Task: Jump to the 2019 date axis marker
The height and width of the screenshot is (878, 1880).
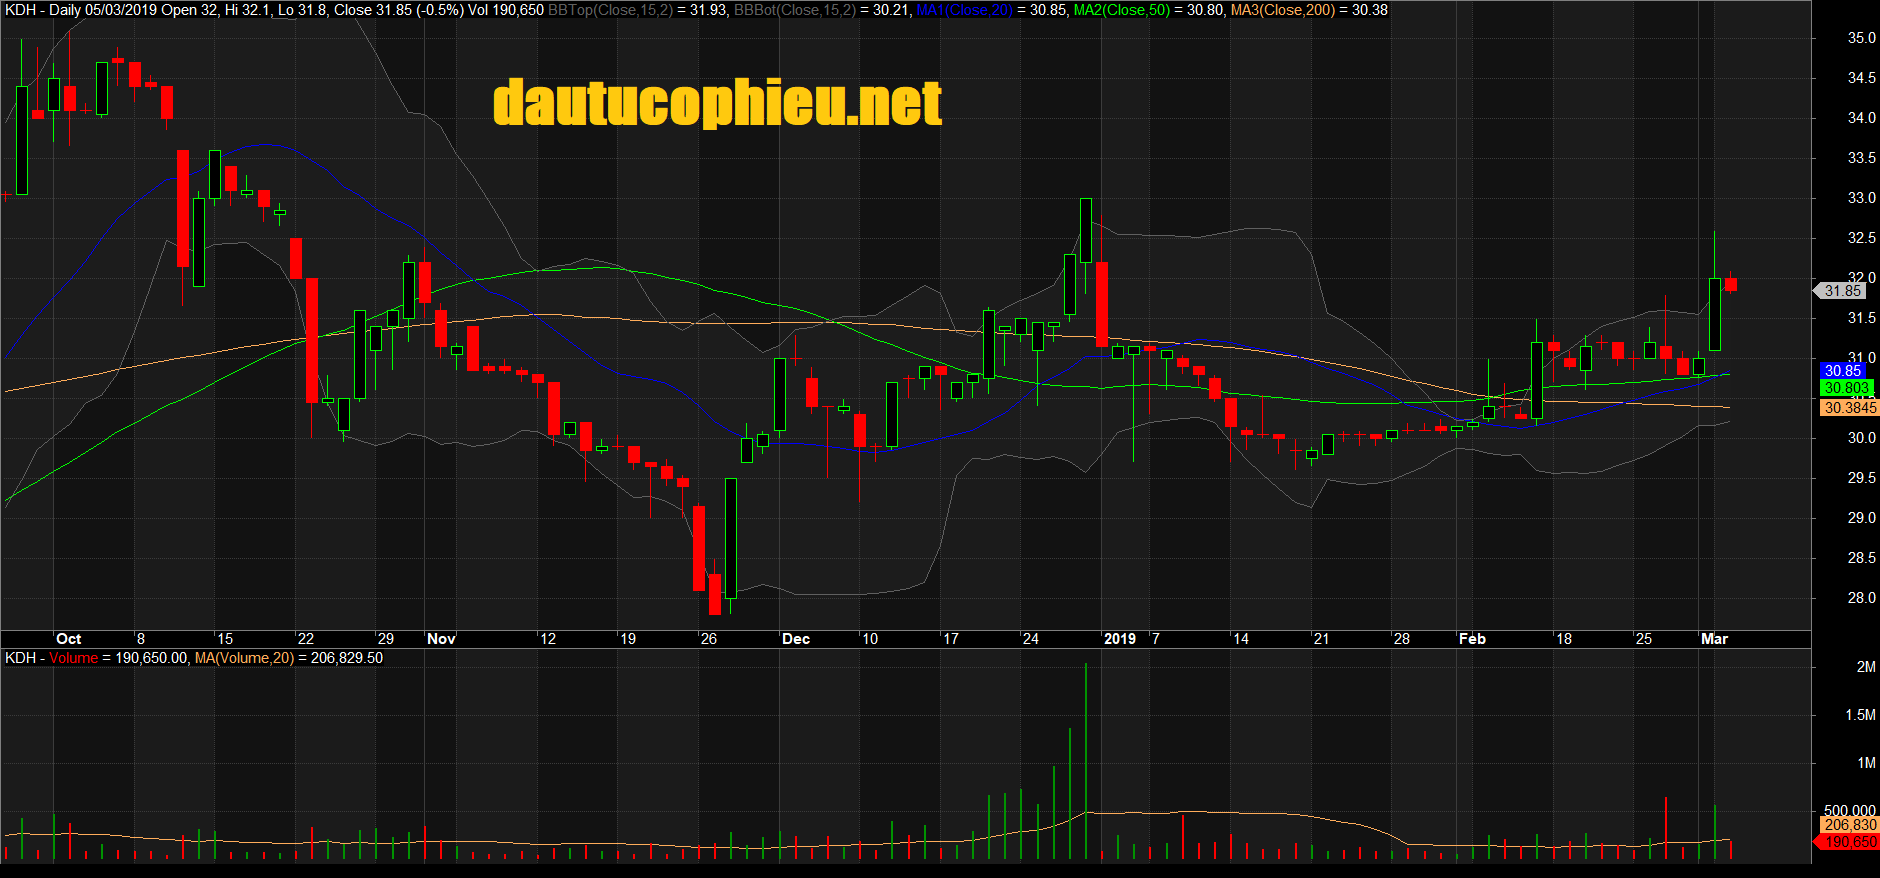Action: [x=1119, y=639]
